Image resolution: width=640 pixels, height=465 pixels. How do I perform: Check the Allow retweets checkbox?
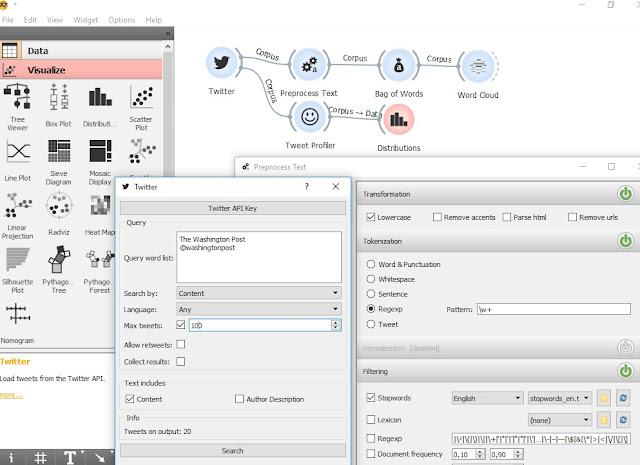[x=181, y=345]
